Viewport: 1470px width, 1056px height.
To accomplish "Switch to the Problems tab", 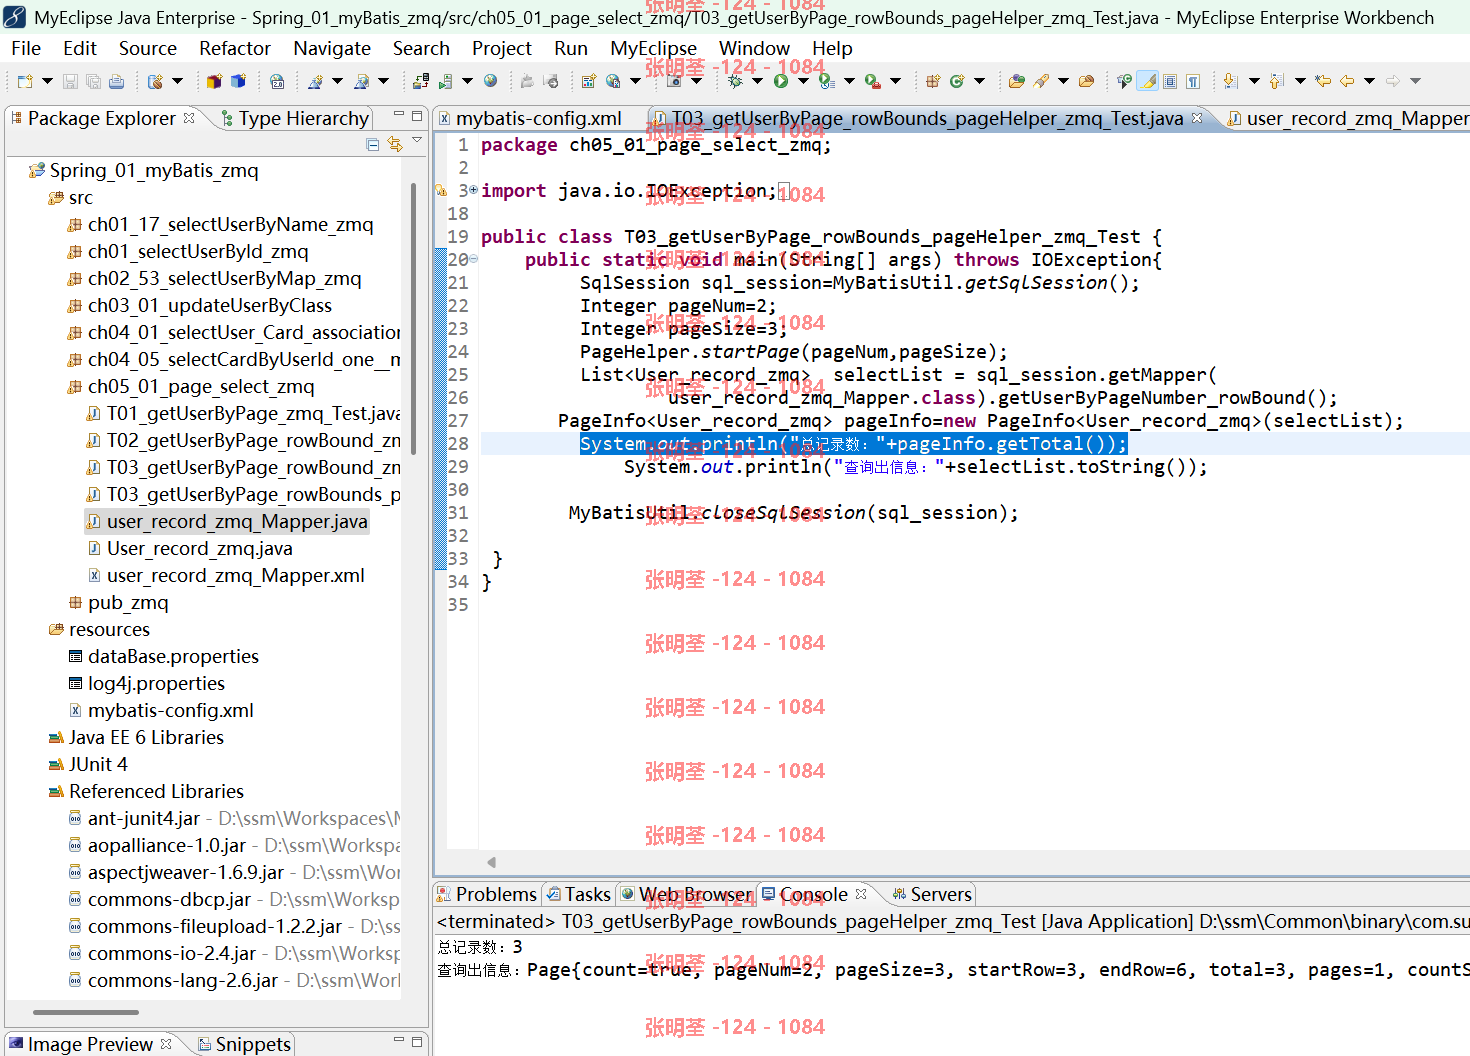I will (488, 894).
